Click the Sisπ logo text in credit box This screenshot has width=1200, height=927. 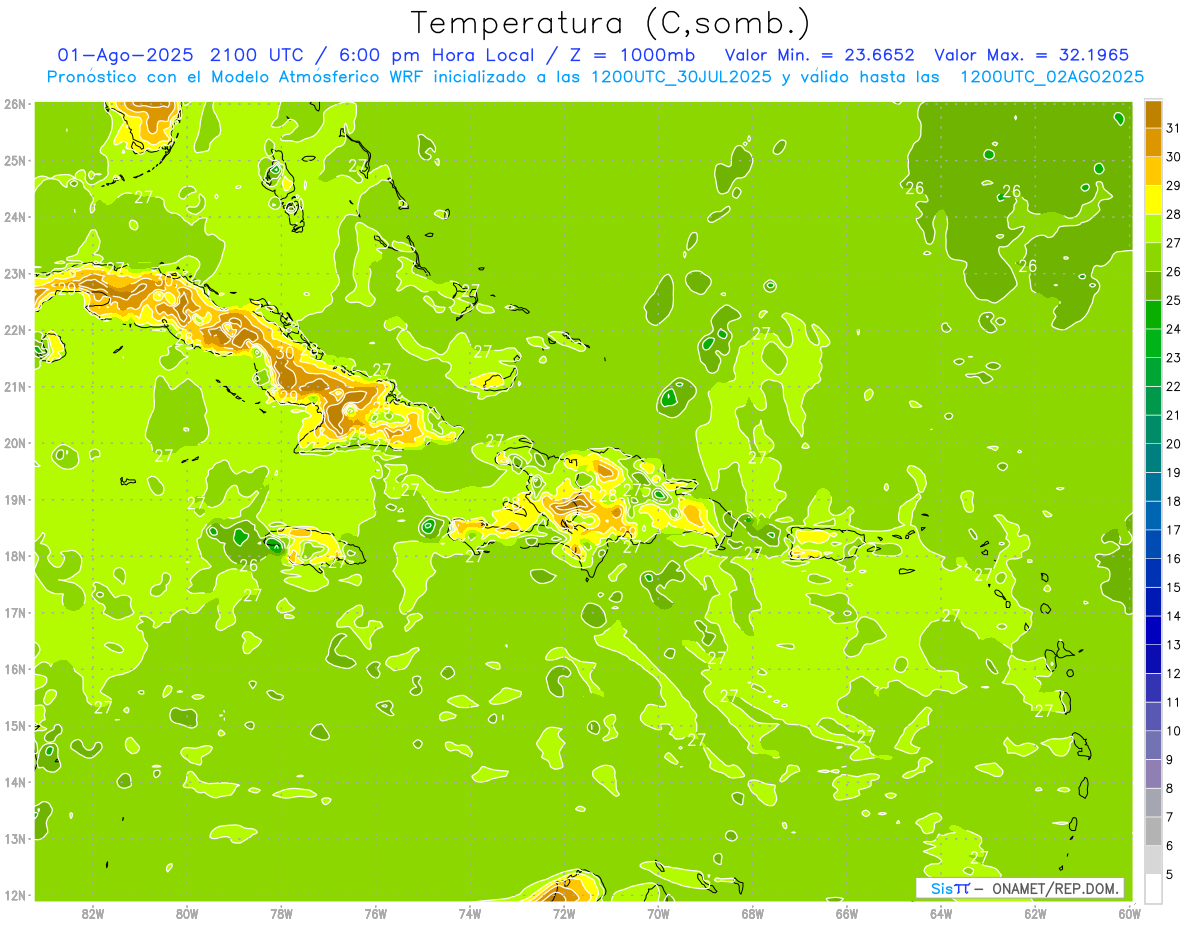pyautogui.click(x=949, y=888)
